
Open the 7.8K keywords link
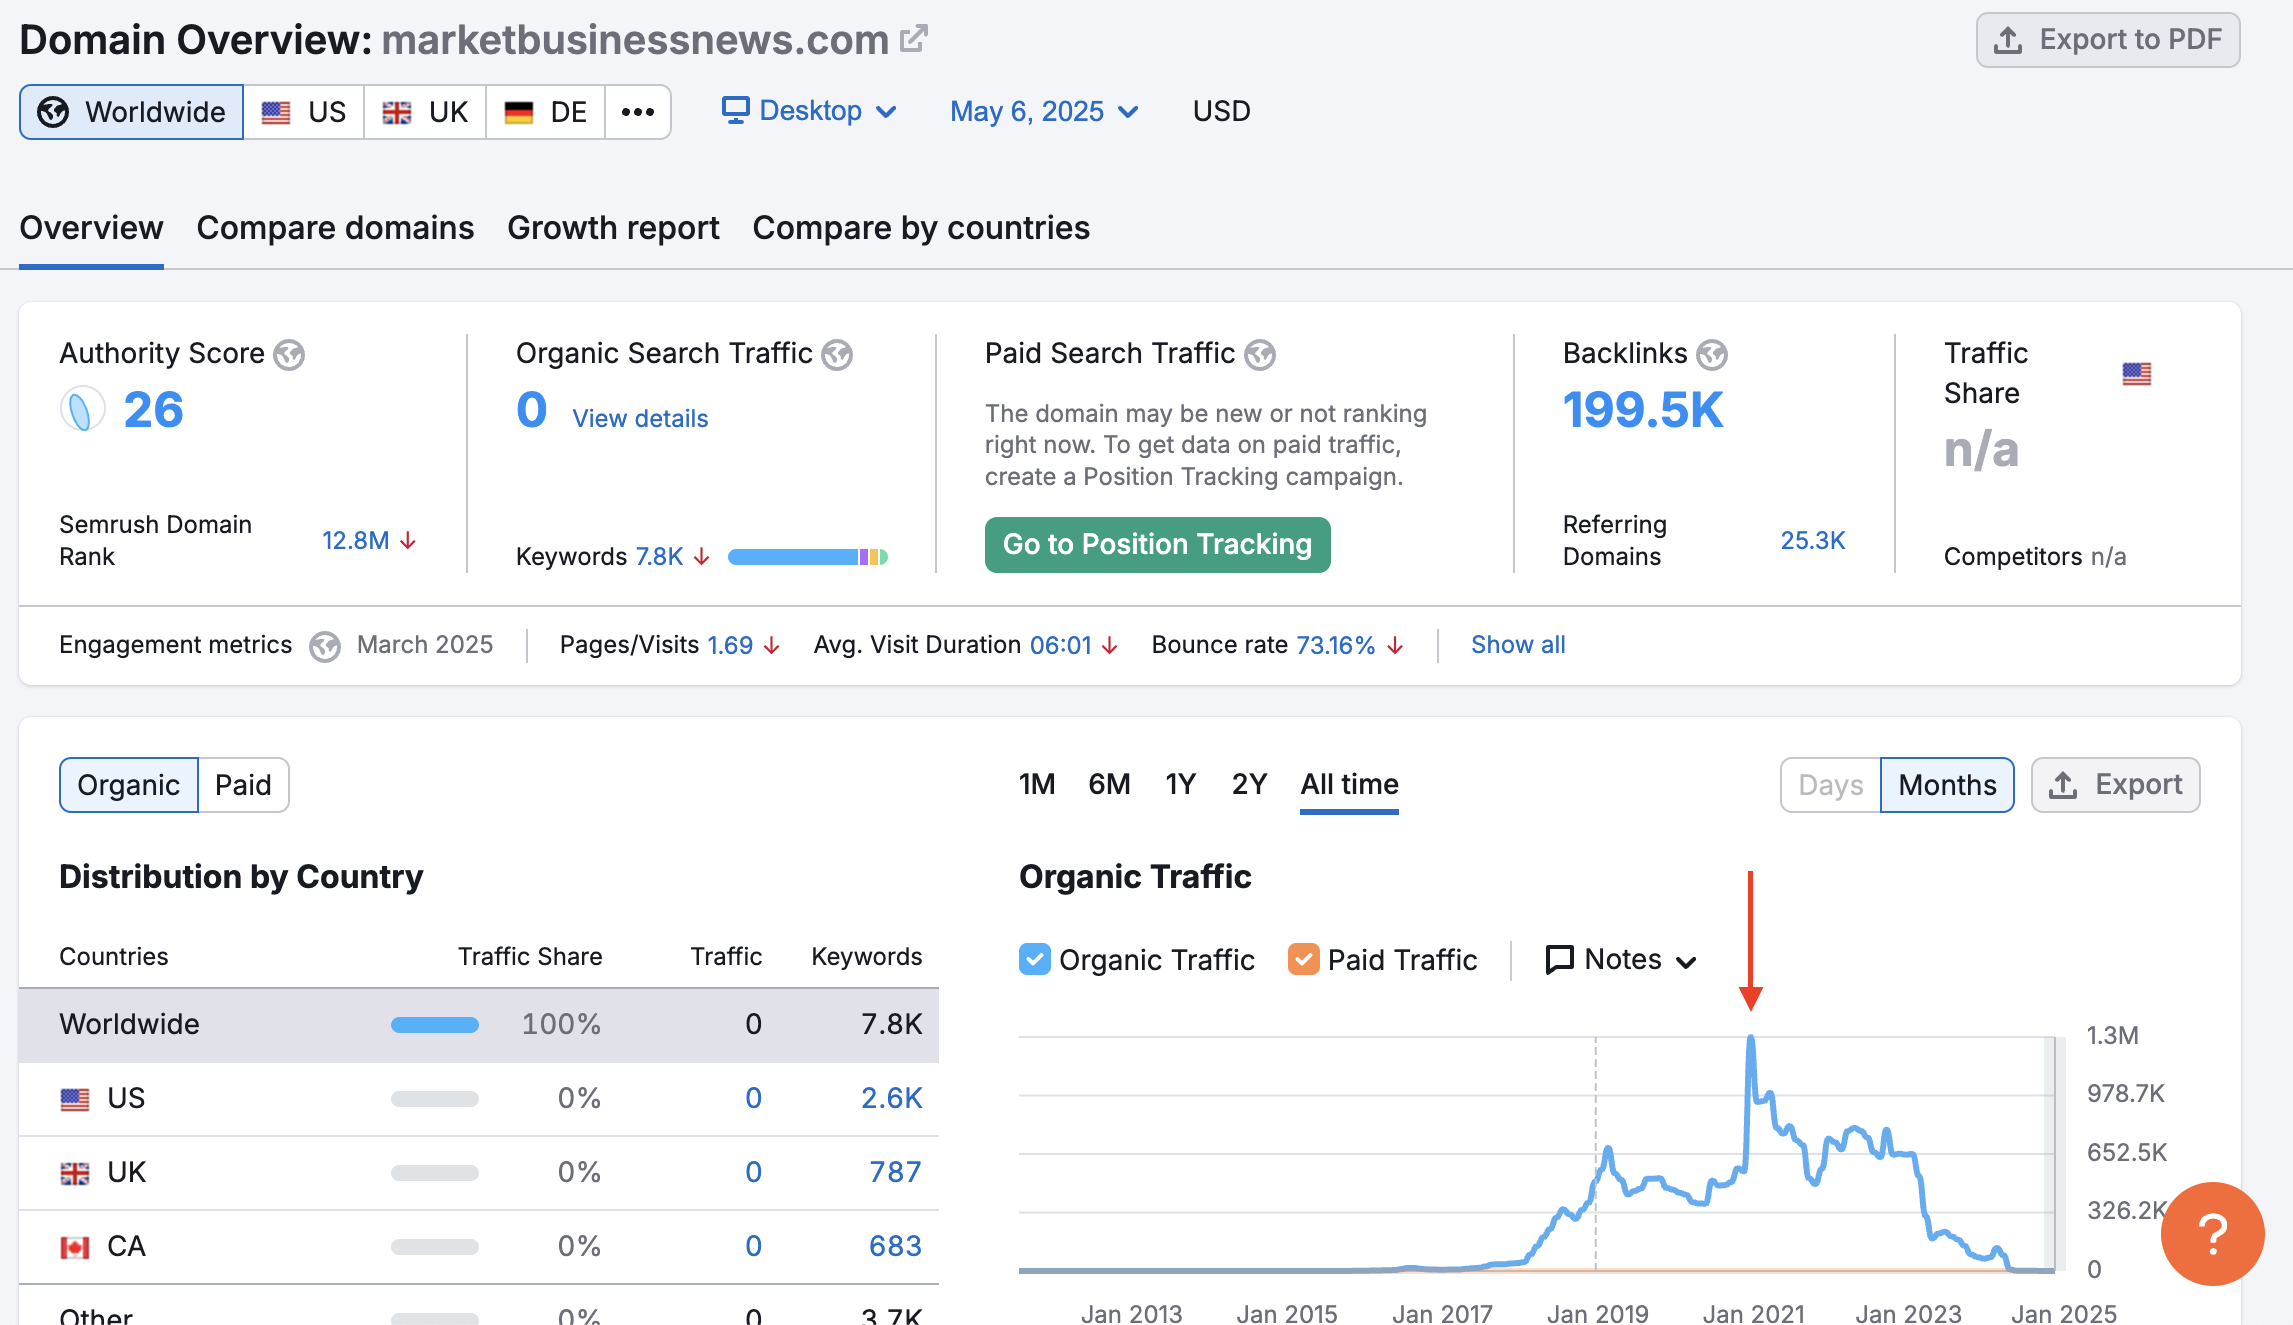[659, 557]
